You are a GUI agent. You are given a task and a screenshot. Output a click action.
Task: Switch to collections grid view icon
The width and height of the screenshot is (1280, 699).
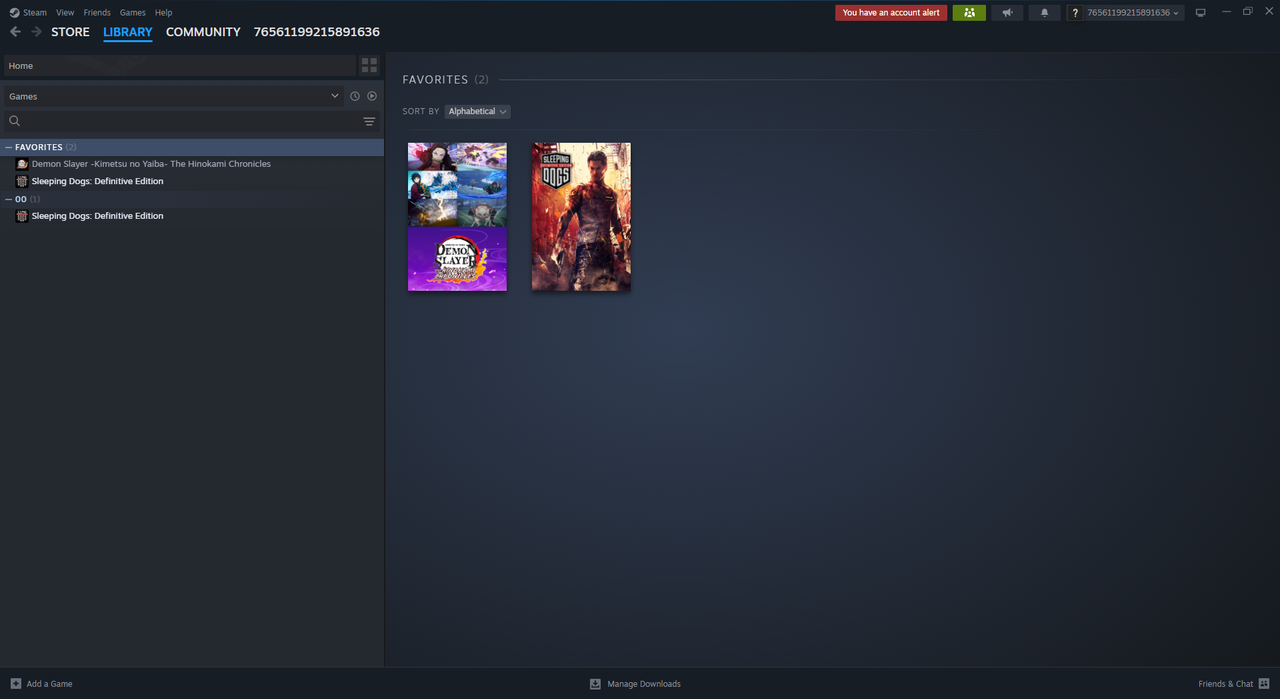(369, 66)
